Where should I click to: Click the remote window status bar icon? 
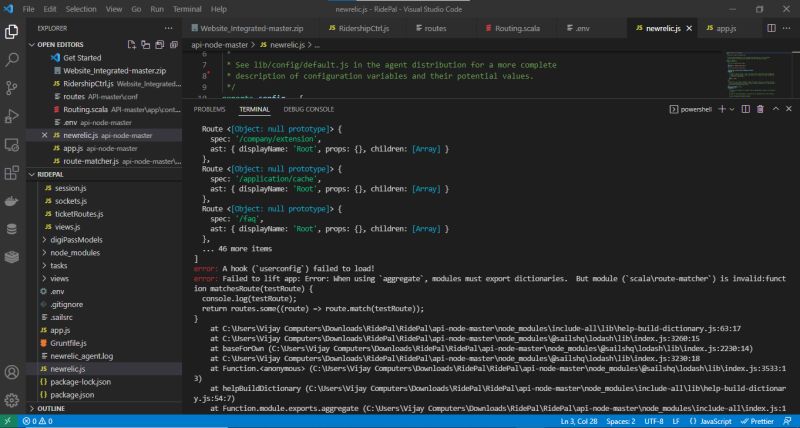point(8,421)
